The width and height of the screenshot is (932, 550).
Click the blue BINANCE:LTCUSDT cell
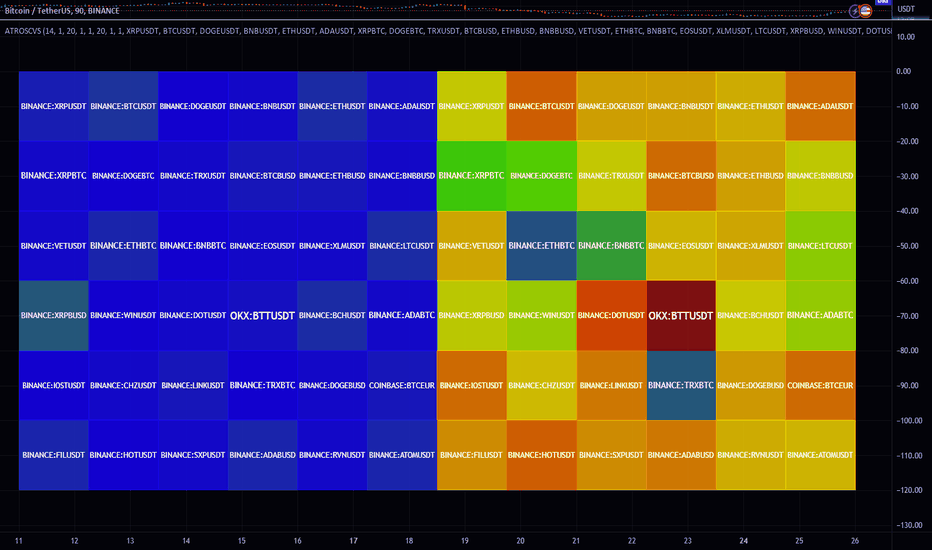(x=402, y=246)
